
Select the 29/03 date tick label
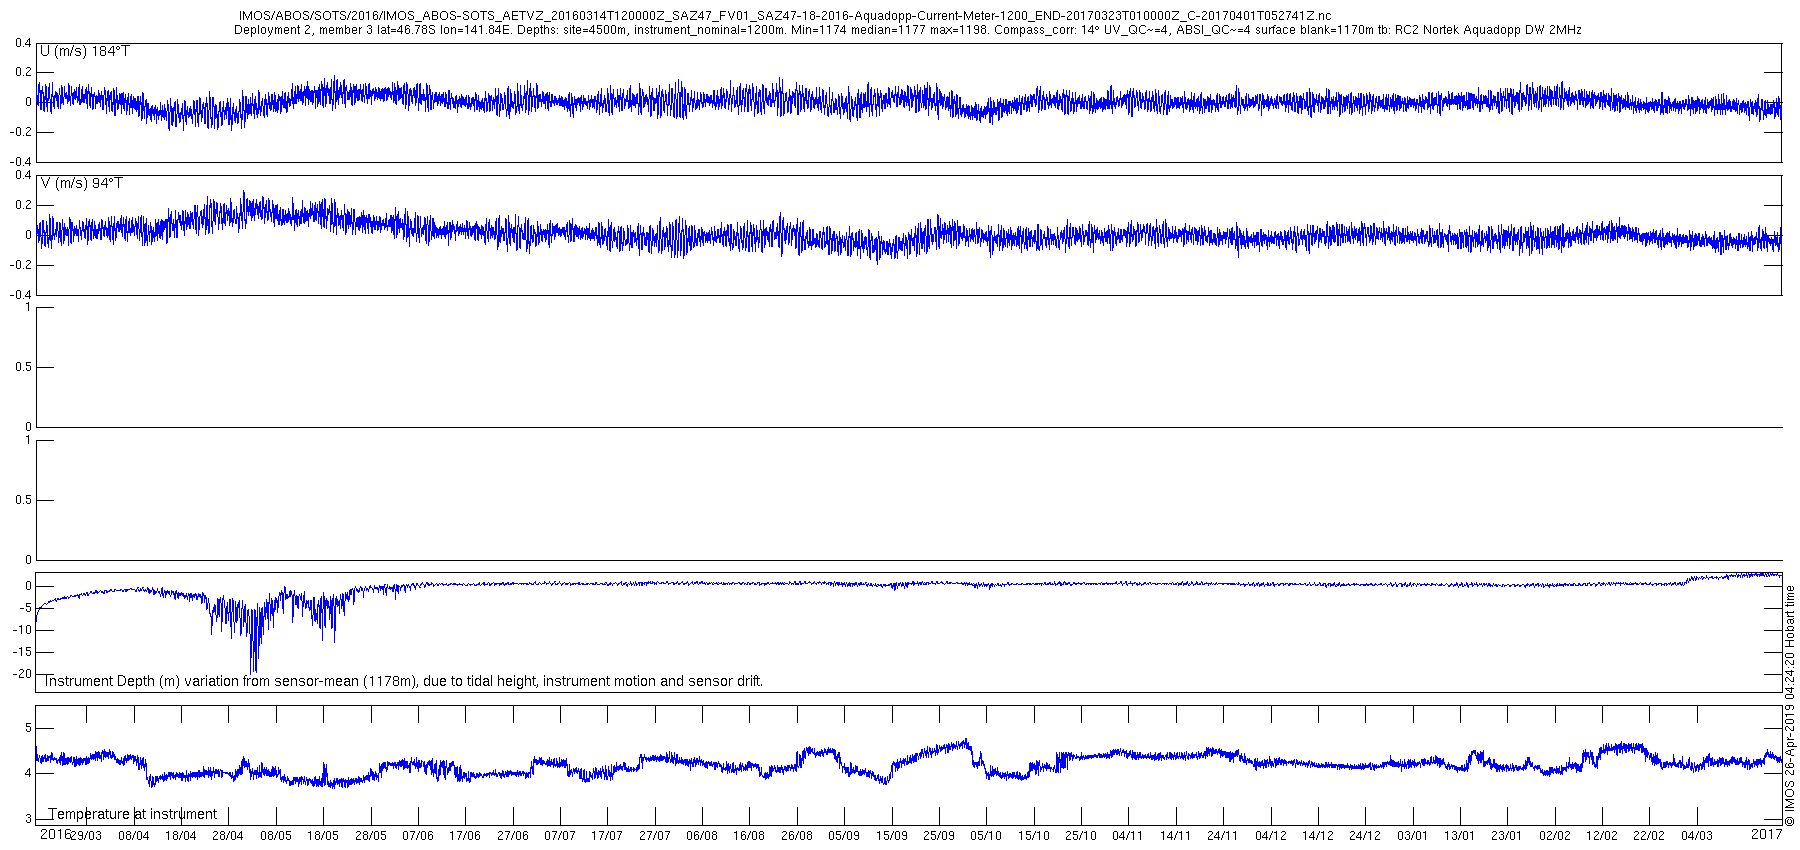tap(86, 836)
